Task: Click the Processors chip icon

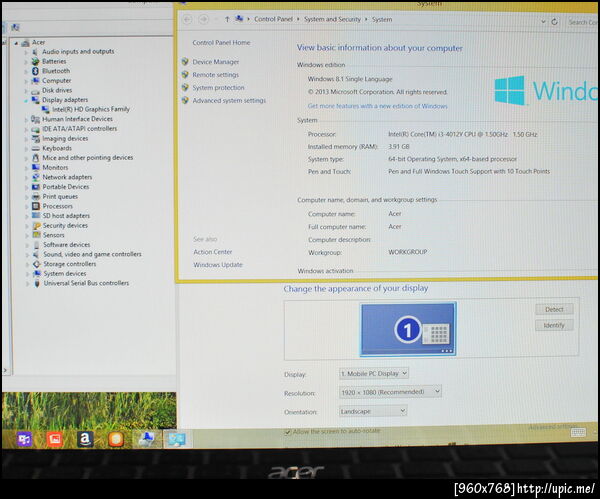Action: 36,206
